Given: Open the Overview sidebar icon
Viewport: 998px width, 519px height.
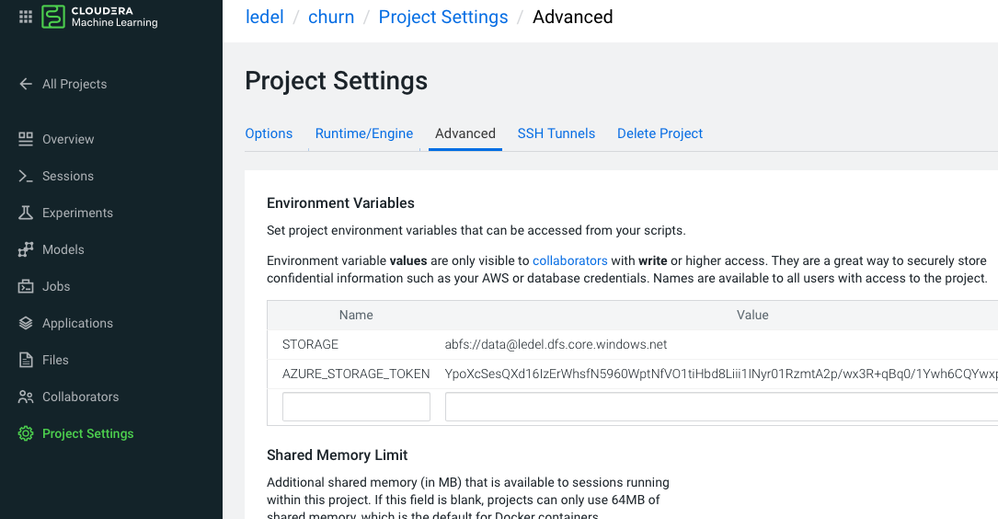Looking at the screenshot, I should 26,139.
